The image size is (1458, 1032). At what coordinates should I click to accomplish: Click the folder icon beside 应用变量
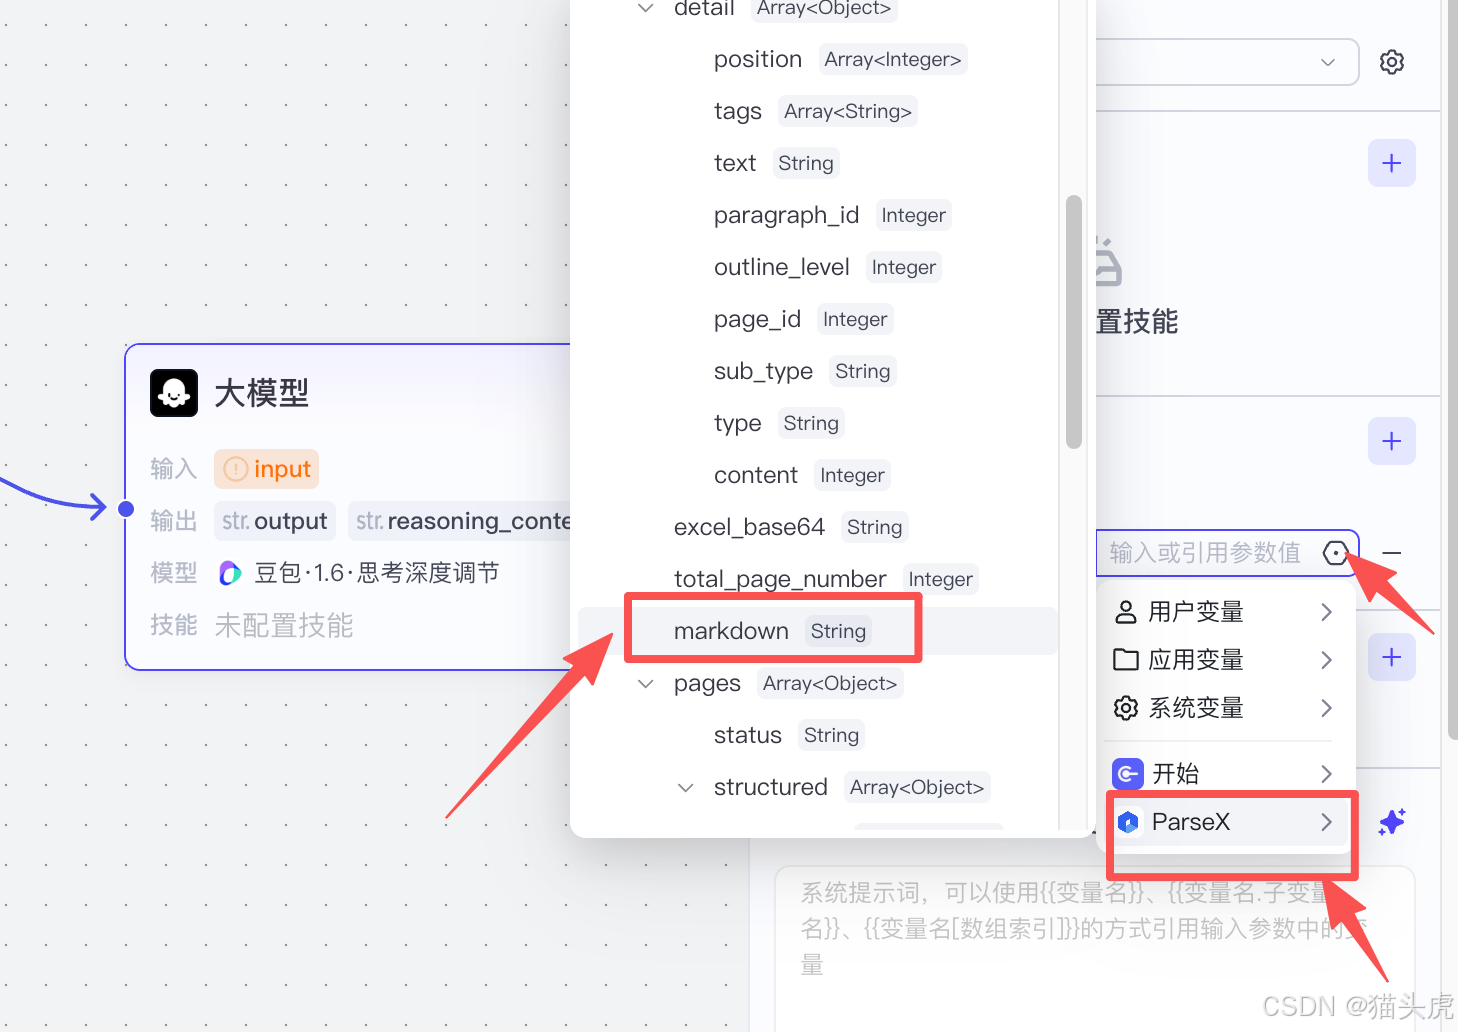click(1125, 659)
